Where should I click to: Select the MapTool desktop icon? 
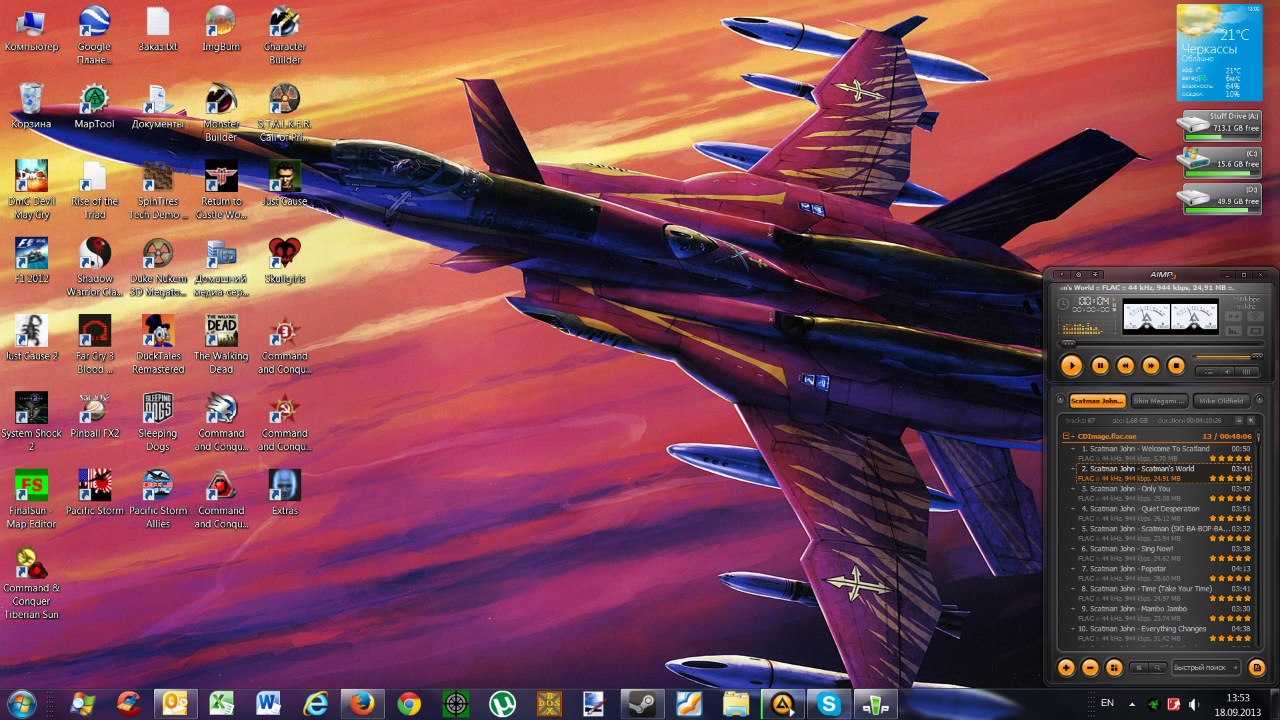point(94,106)
